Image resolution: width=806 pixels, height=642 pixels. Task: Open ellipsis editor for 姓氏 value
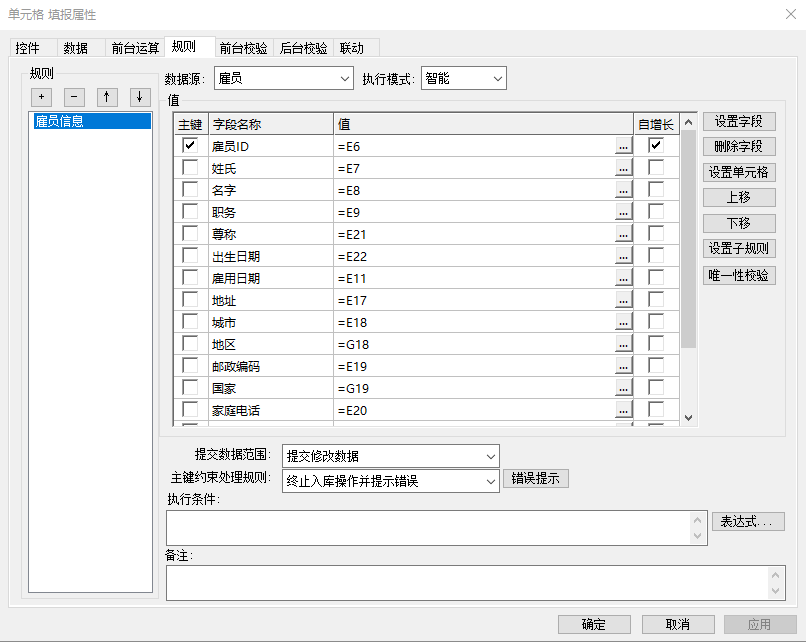coord(623,168)
